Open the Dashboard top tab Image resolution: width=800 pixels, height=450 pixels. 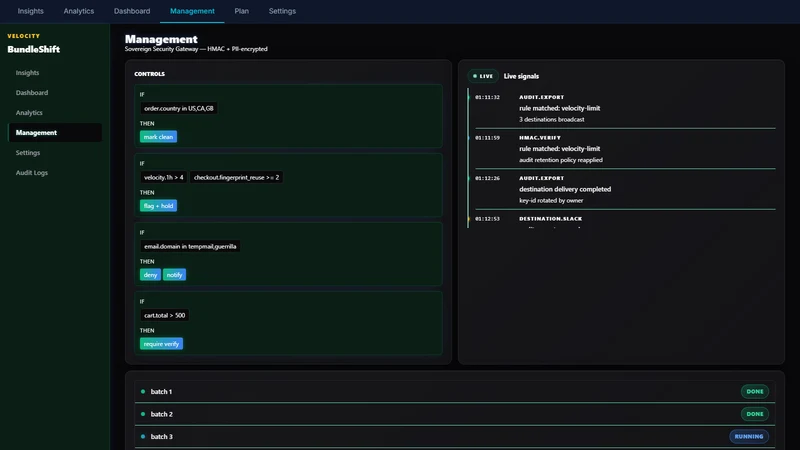pyautogui.click(x=132, y=11)
